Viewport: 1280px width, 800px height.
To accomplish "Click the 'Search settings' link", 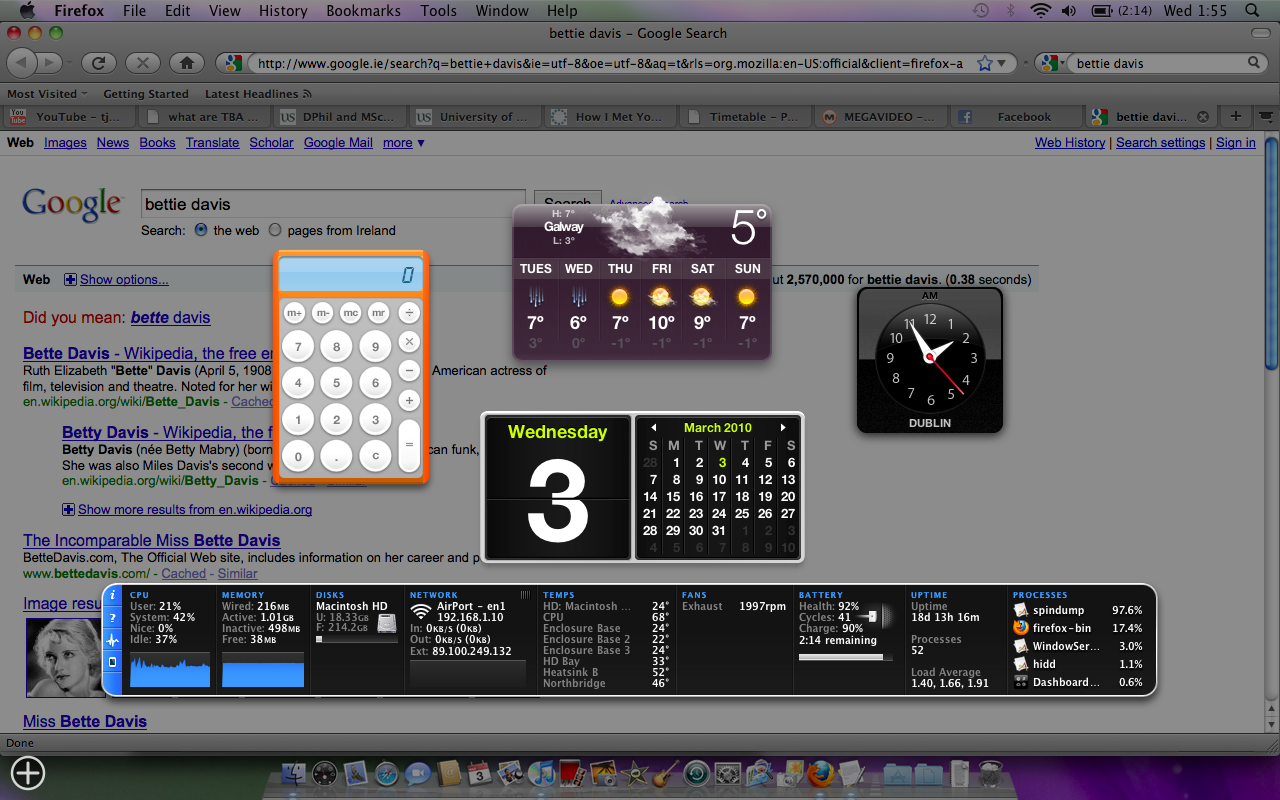I will pyautogui.click(x=1160, y=143).
